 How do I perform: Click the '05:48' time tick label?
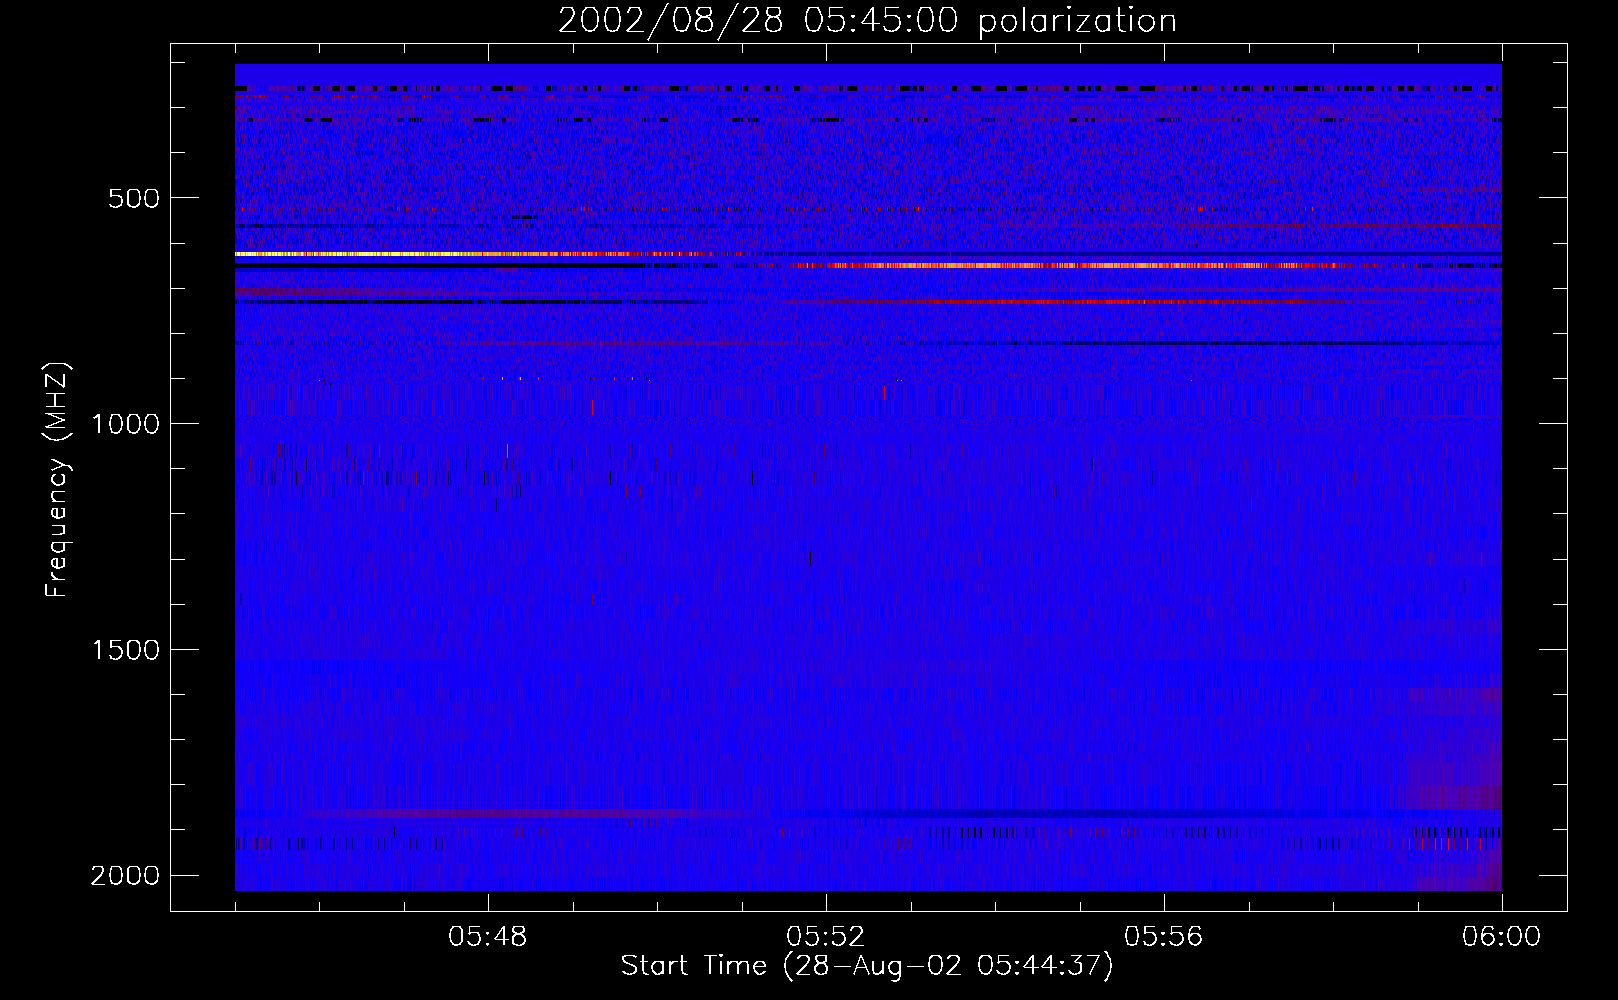pos(488,938)
